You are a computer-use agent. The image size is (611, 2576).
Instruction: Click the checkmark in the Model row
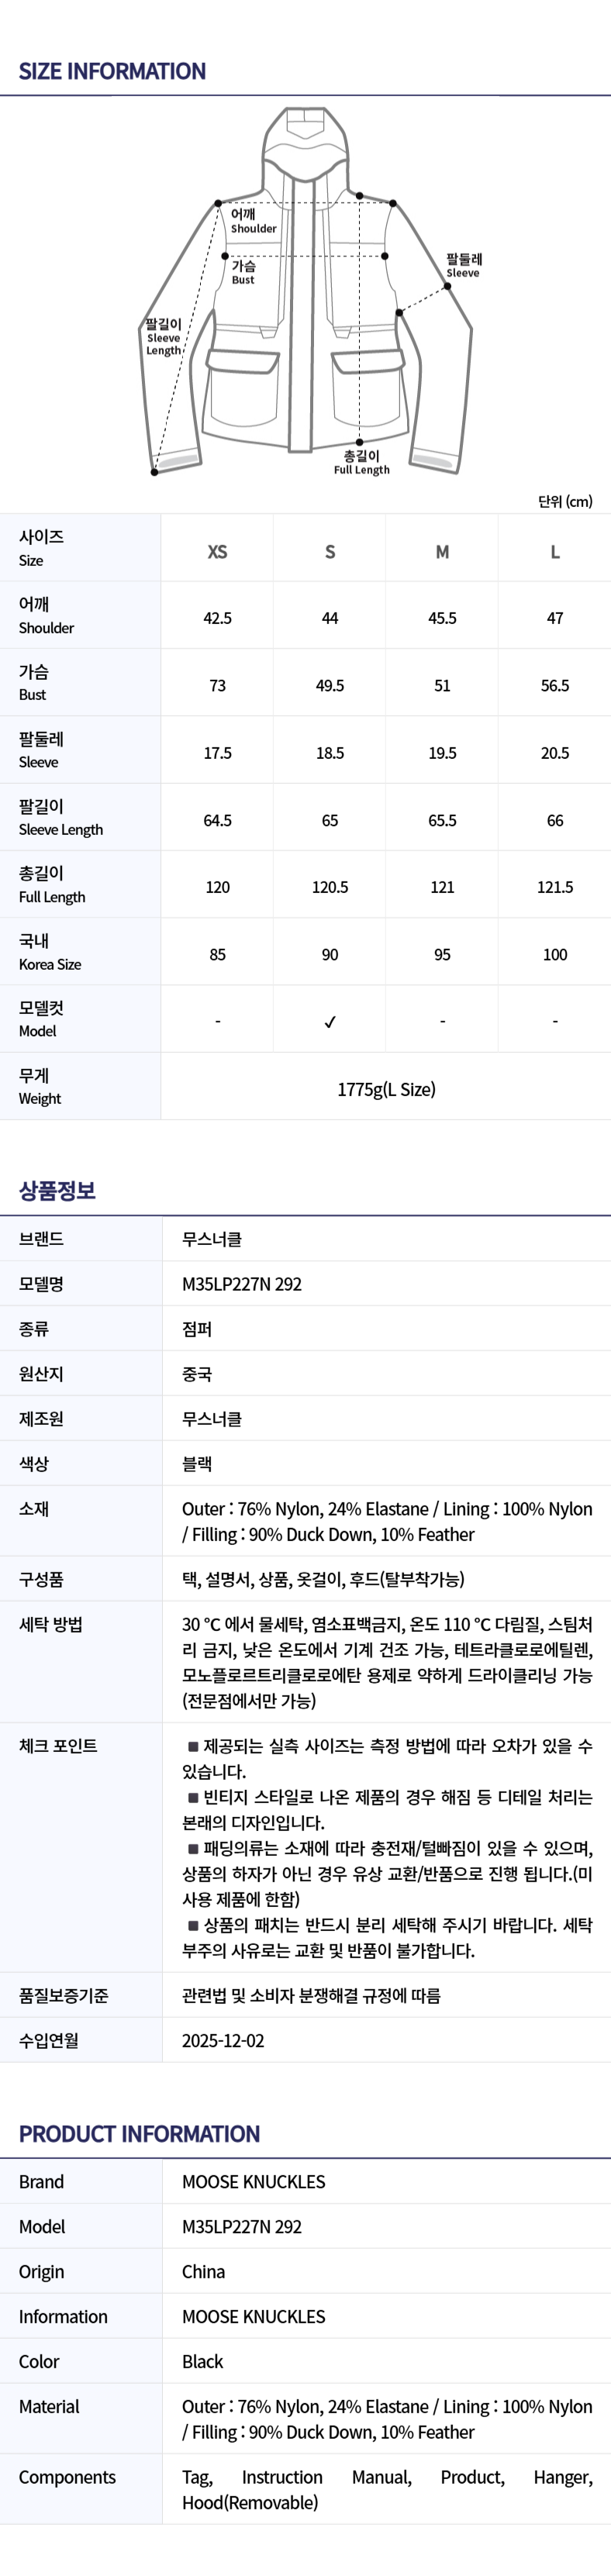click(x=330, y=1021)
